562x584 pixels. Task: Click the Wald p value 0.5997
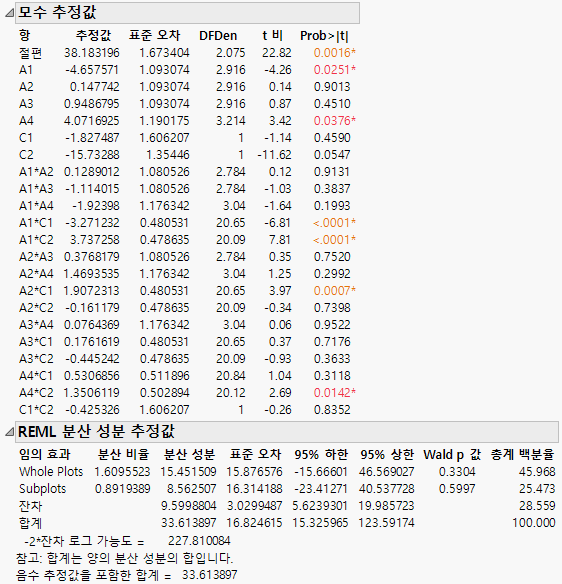457,489
